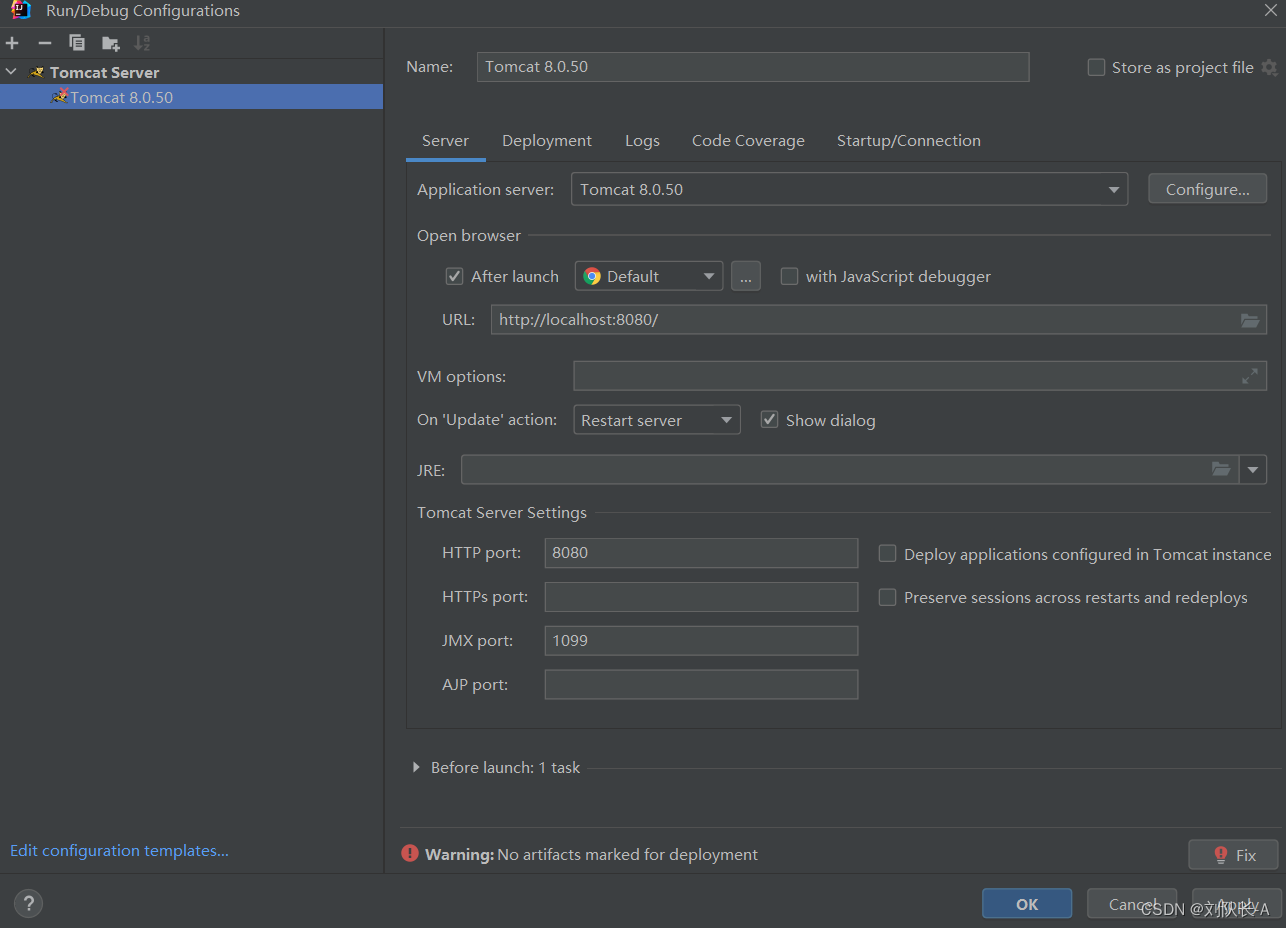Switch to the Startup/Connection tab
This screenshot has width=1286, height=928.
(x=908, y=140)
